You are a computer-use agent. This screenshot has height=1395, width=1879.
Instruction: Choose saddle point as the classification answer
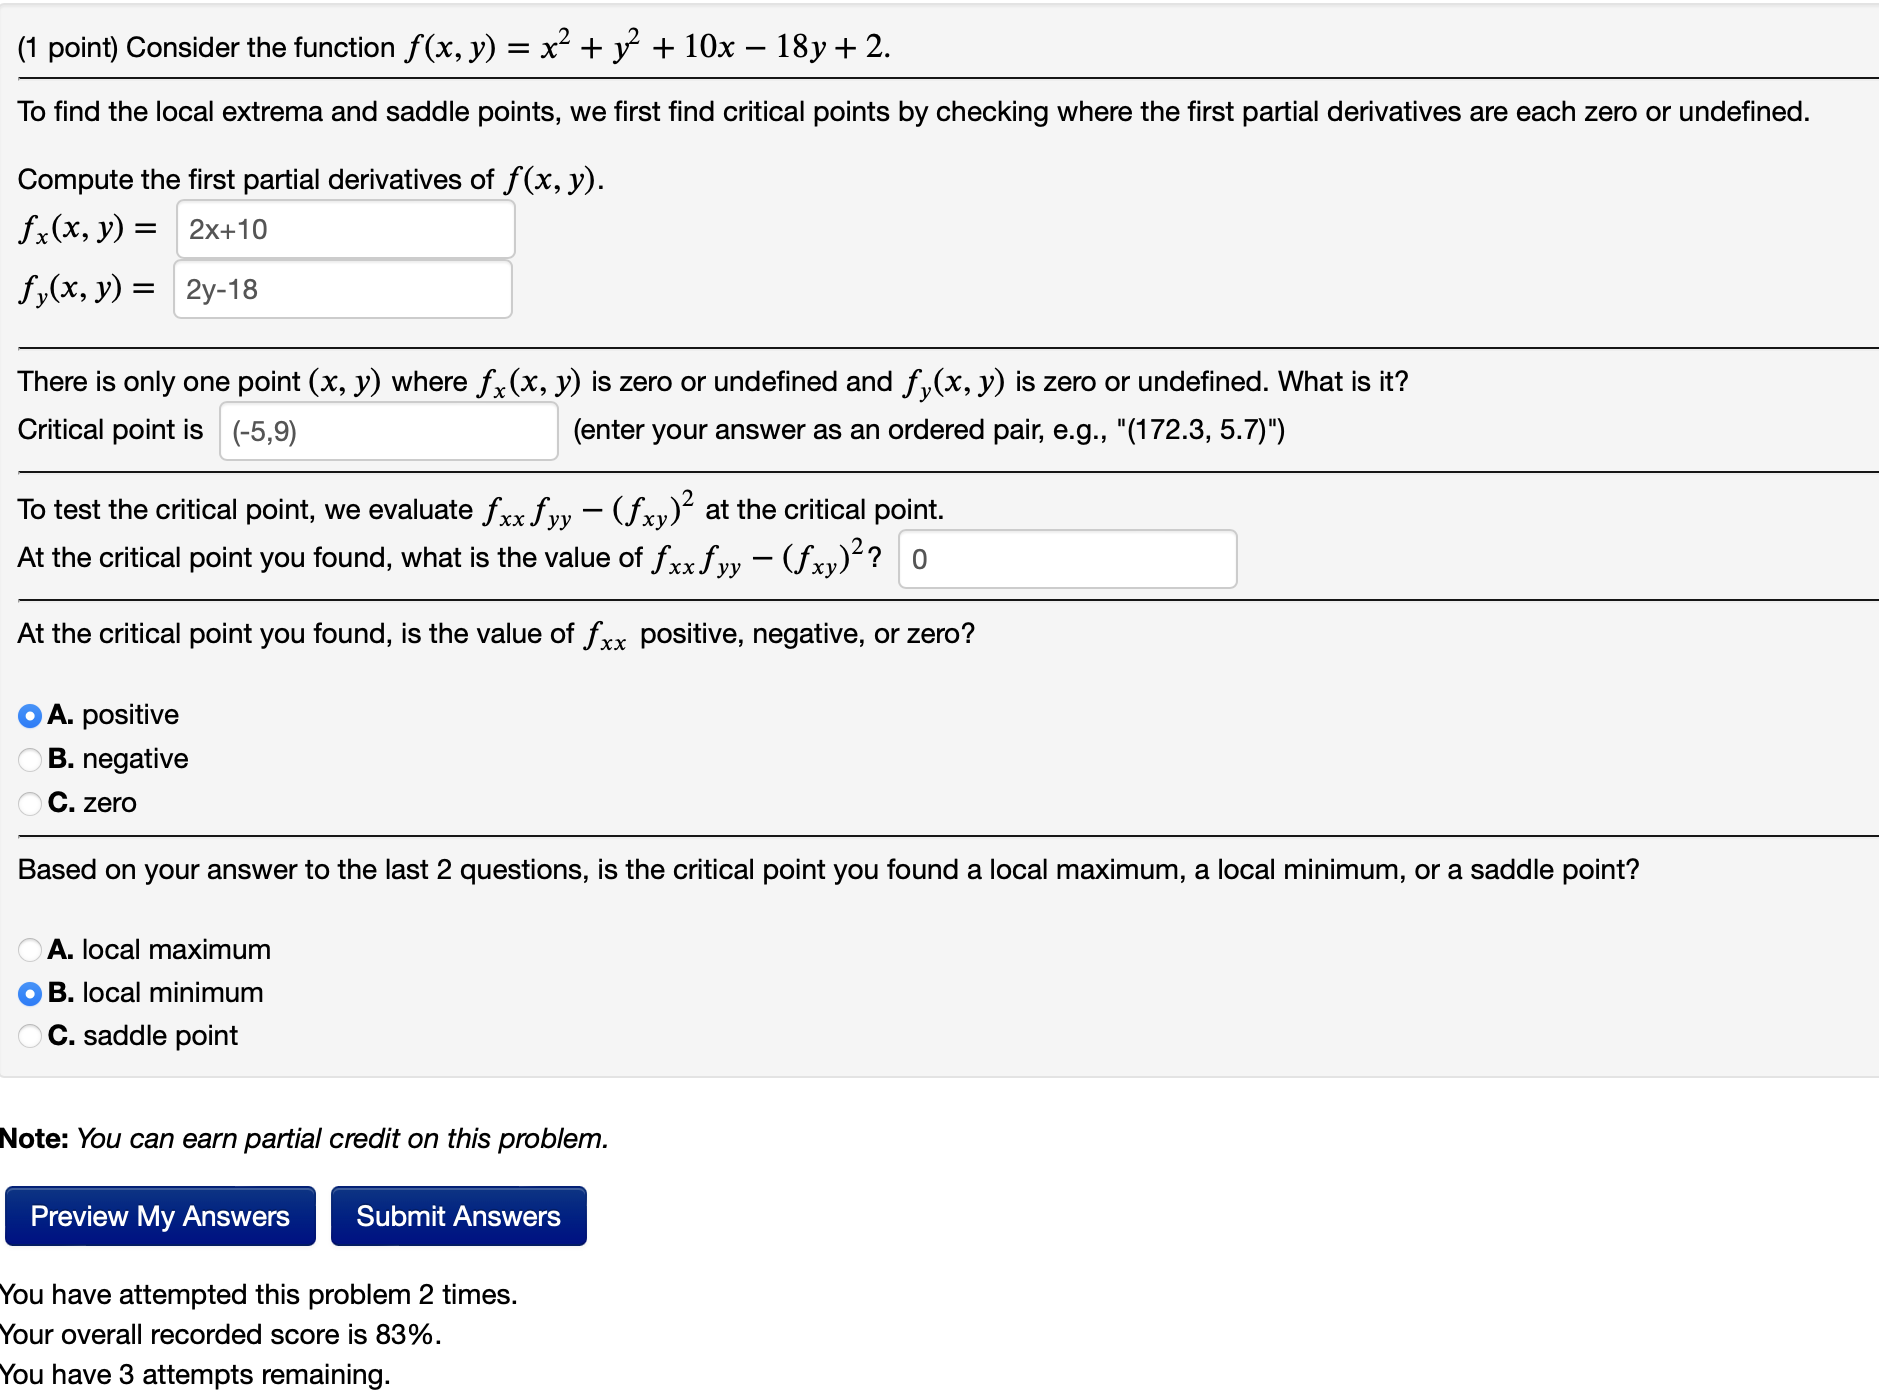point(29,1035)
